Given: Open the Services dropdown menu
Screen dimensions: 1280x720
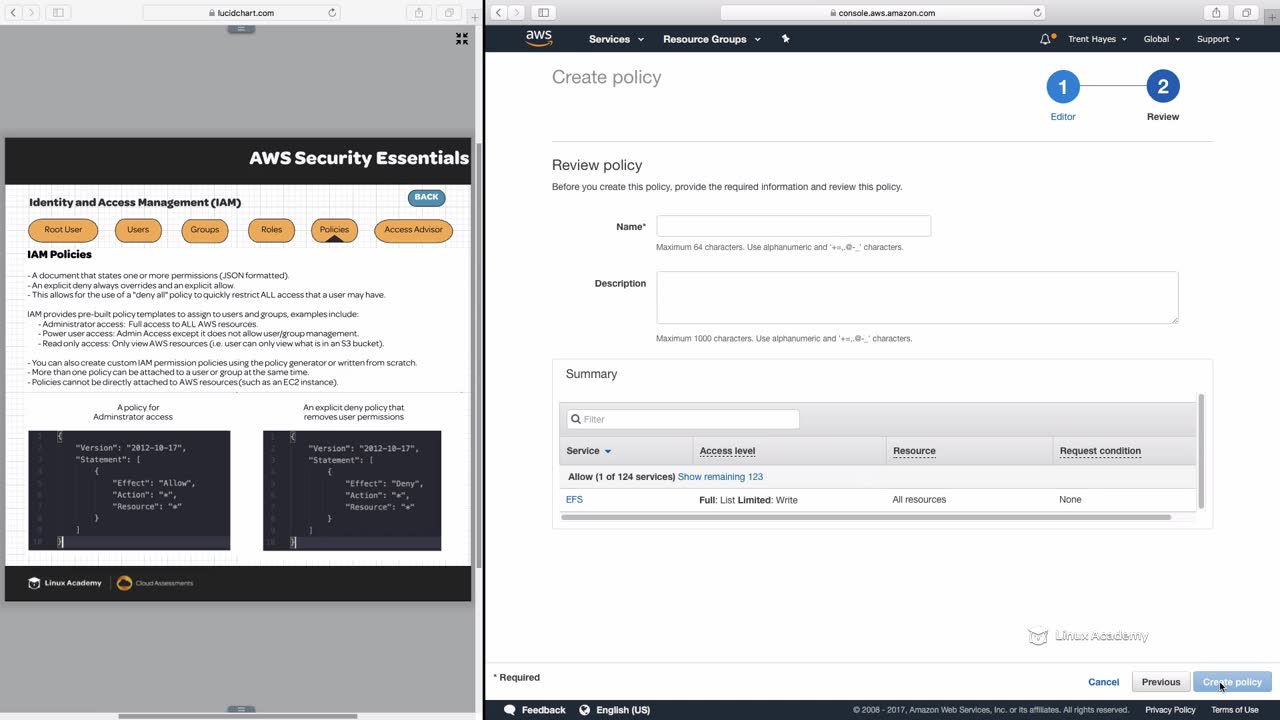Looking at the screenshot, I should [x=616, y=39].
